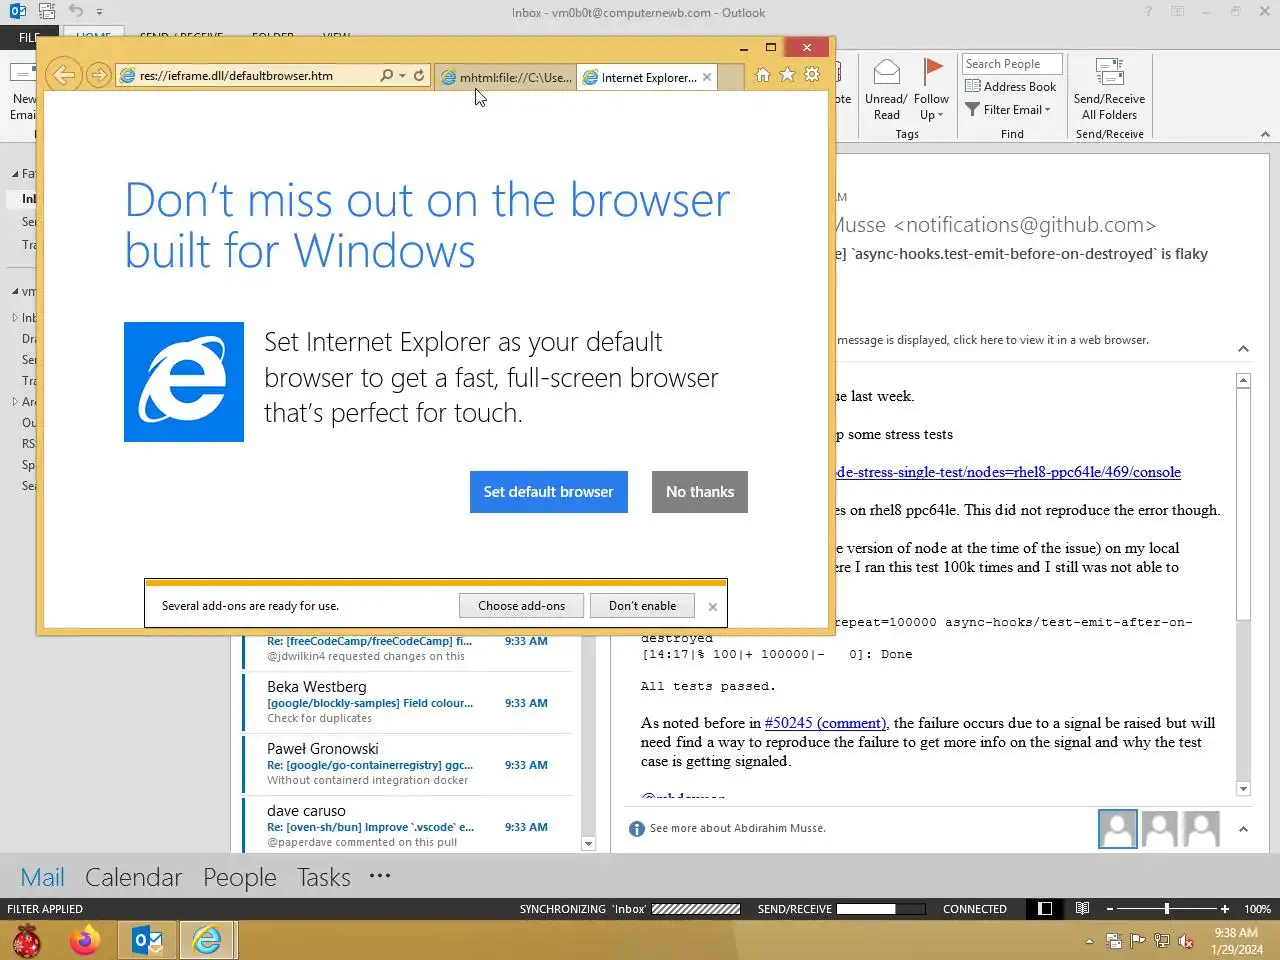Click the muted volume tray icon
The image size is (1280, 960).
pos(1186,941)
